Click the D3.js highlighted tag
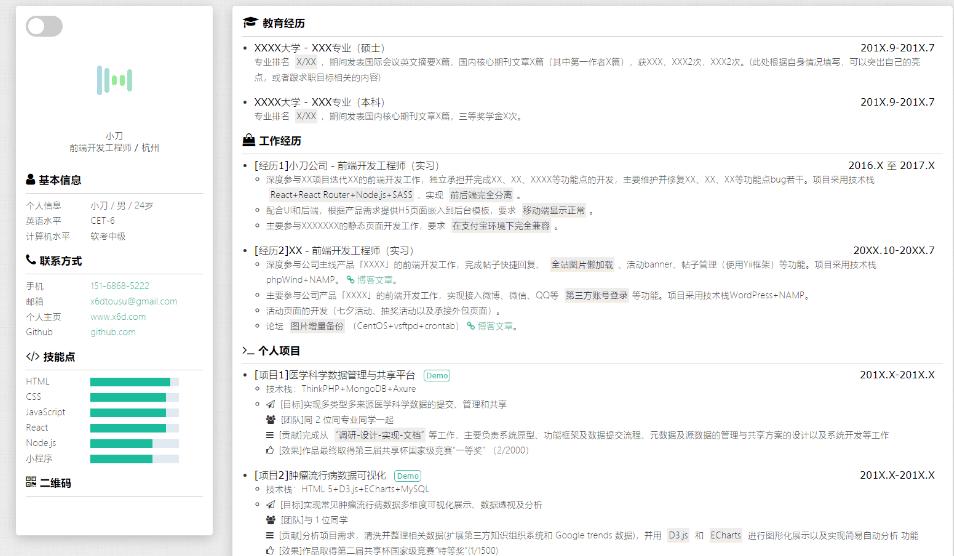This screenshot has width=954, height=556. coord(678,535)
